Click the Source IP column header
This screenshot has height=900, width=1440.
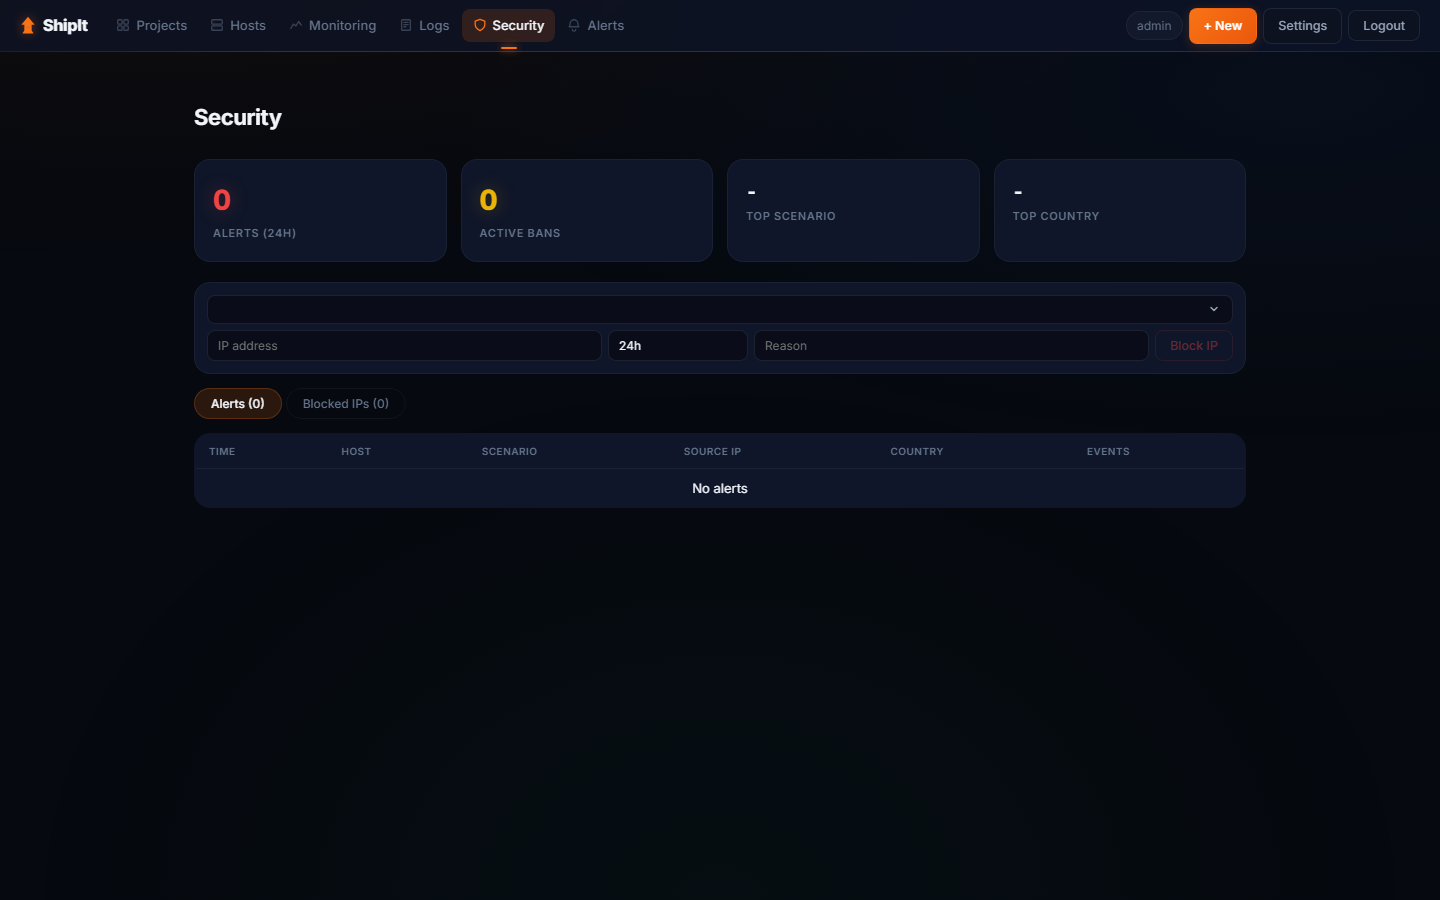point(712,452)
